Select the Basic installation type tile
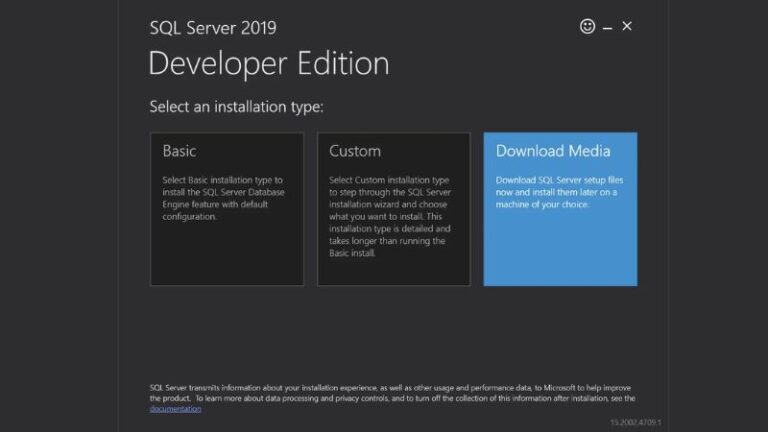 [227, 209]
